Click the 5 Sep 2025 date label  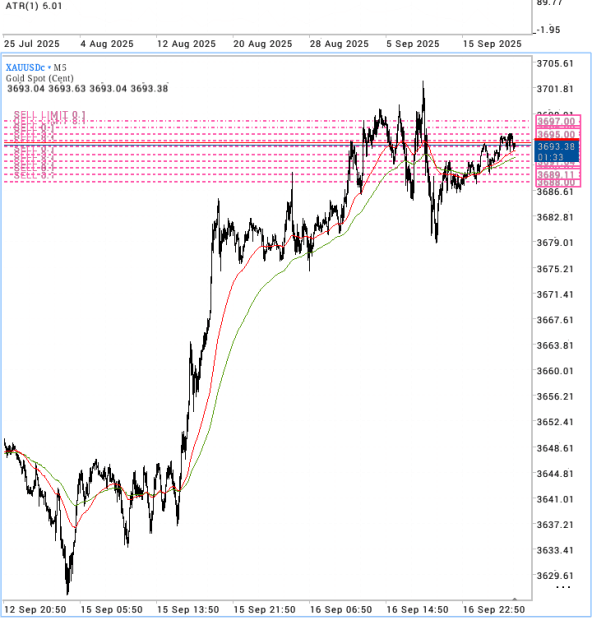(413, 44)
